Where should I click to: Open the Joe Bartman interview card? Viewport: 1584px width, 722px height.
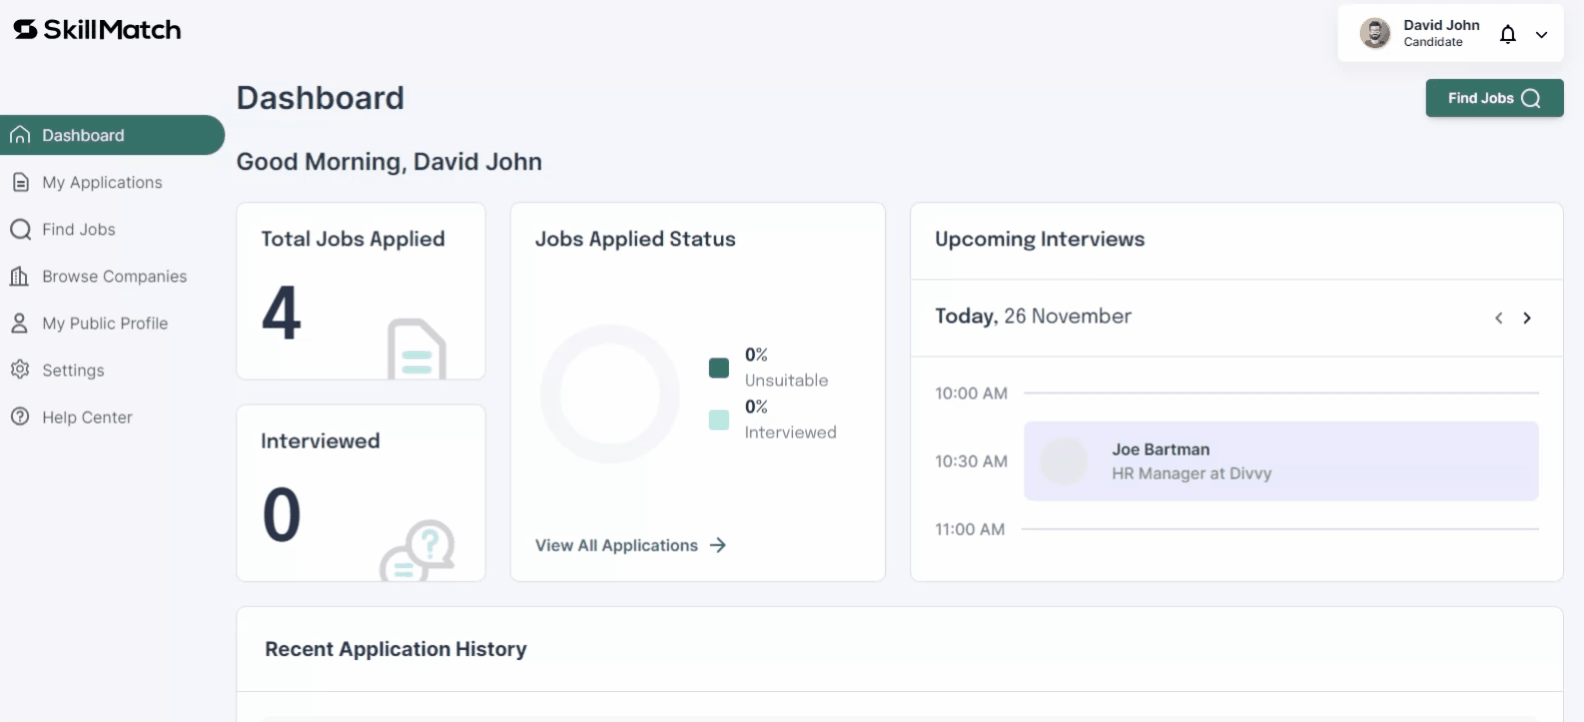(x=1281, y=461)
